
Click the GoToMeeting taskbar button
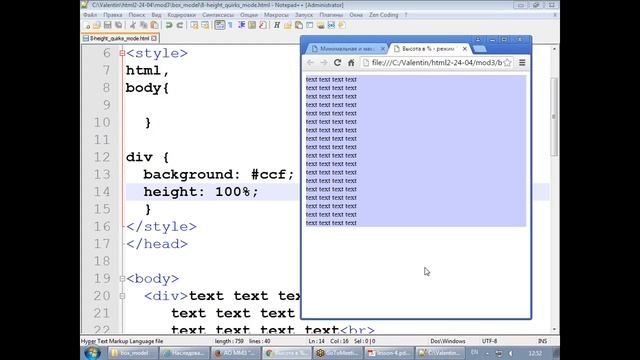[x=338, y=353]
